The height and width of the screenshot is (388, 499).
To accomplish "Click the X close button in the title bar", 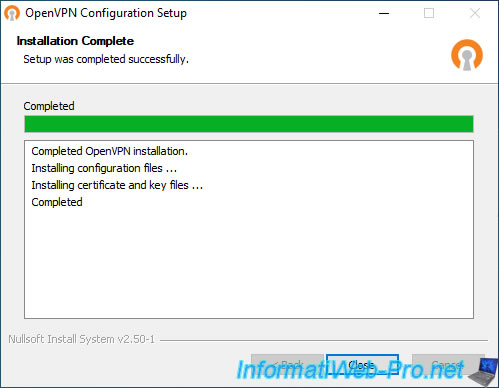I will coord(475,13).
